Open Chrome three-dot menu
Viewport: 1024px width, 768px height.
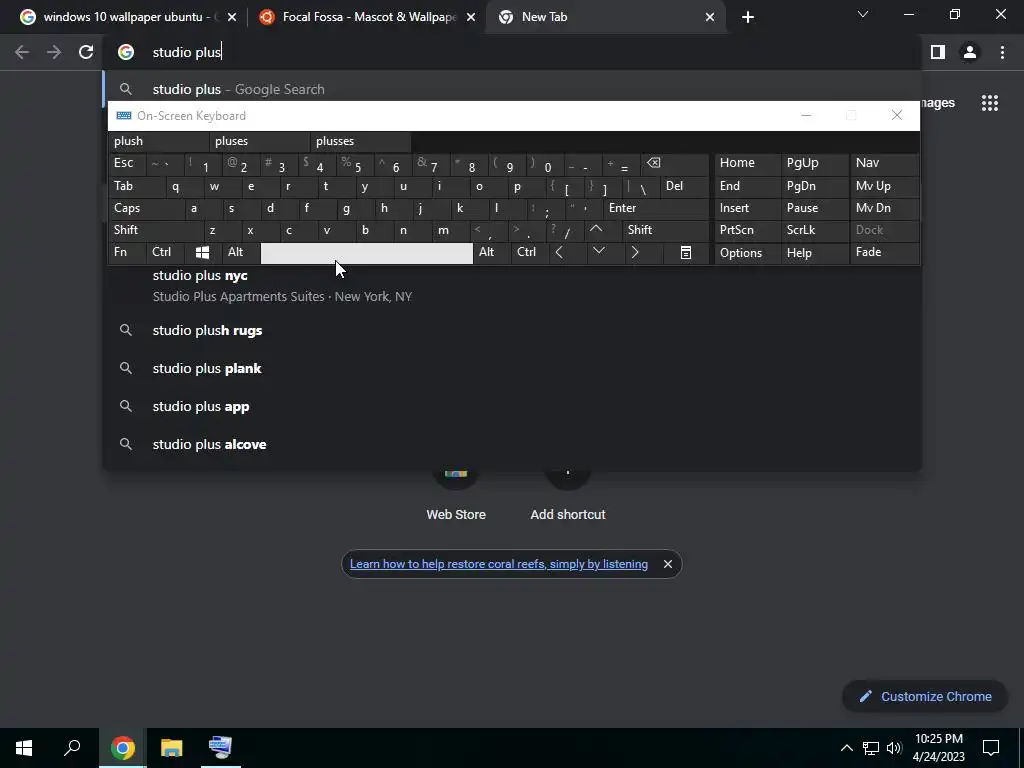(1002, 52)
